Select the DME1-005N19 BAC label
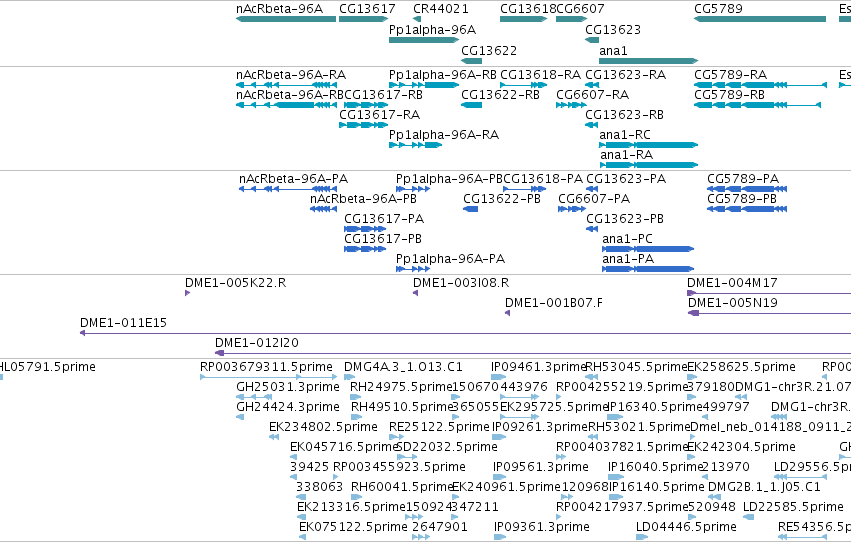Image resolution: width=851 pixels, height=542 pixels. (732, 303)
